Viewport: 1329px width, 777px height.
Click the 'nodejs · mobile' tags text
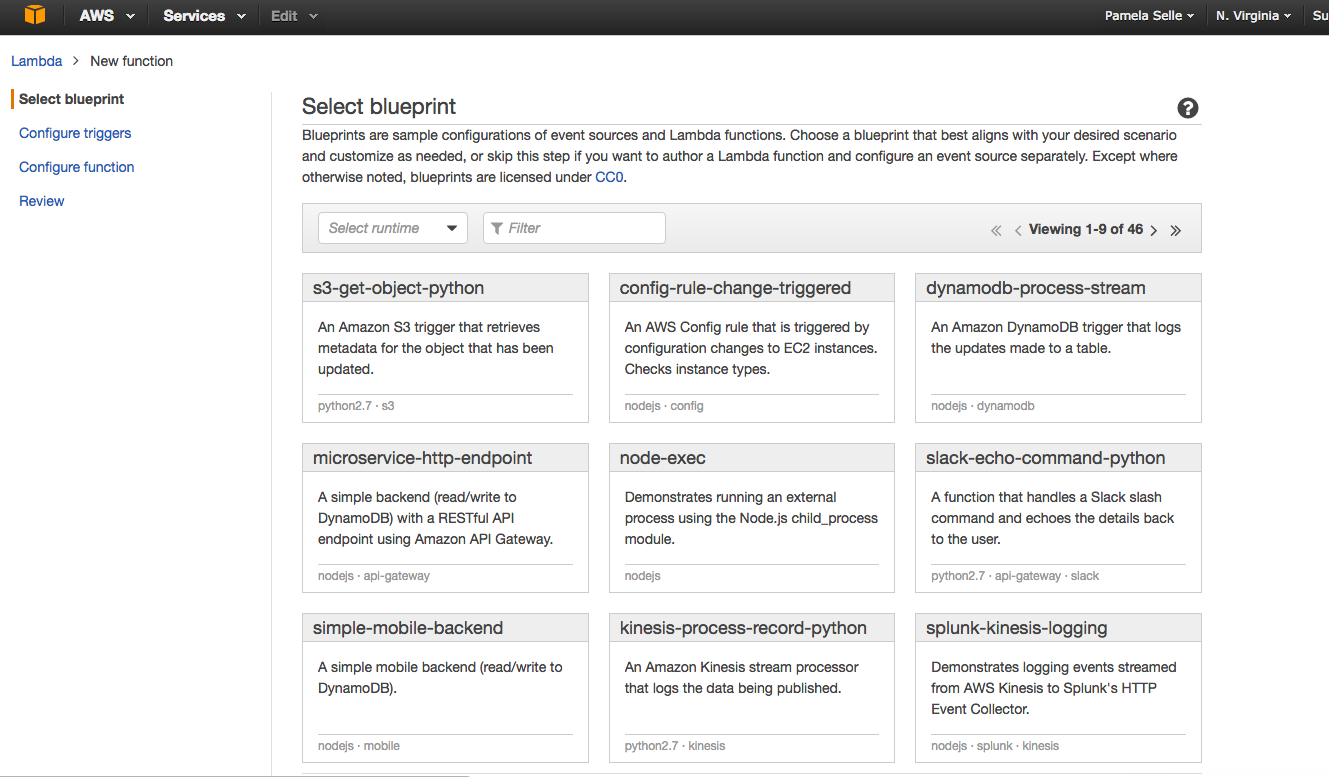pyautogui.click(x=359, y=746)
